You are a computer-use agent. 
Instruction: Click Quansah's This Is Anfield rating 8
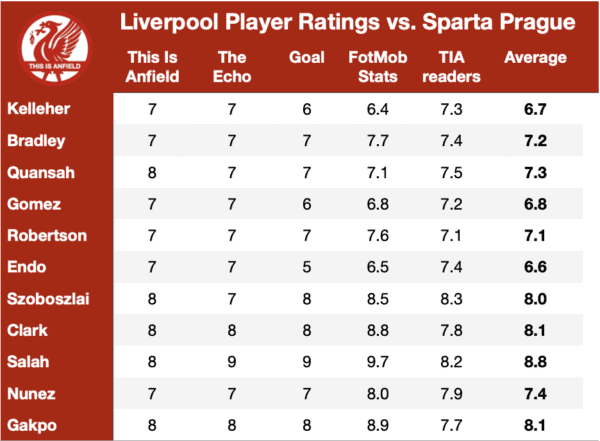(152, 173)
